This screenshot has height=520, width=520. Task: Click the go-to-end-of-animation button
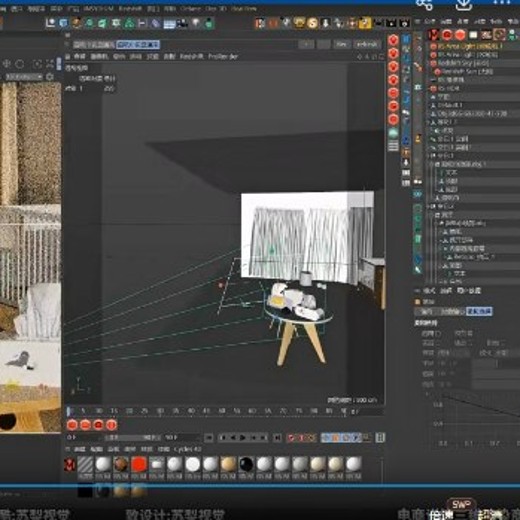click(x=277, y=437)
